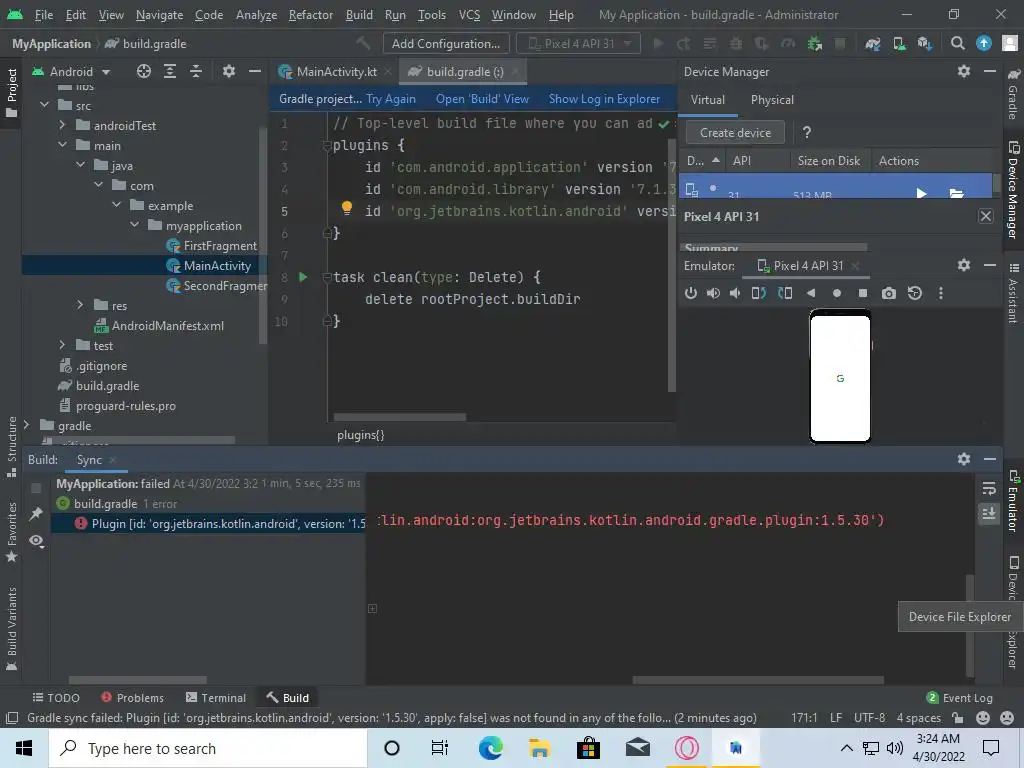Open the SDK Manager toolbar icon

[925, 44]
